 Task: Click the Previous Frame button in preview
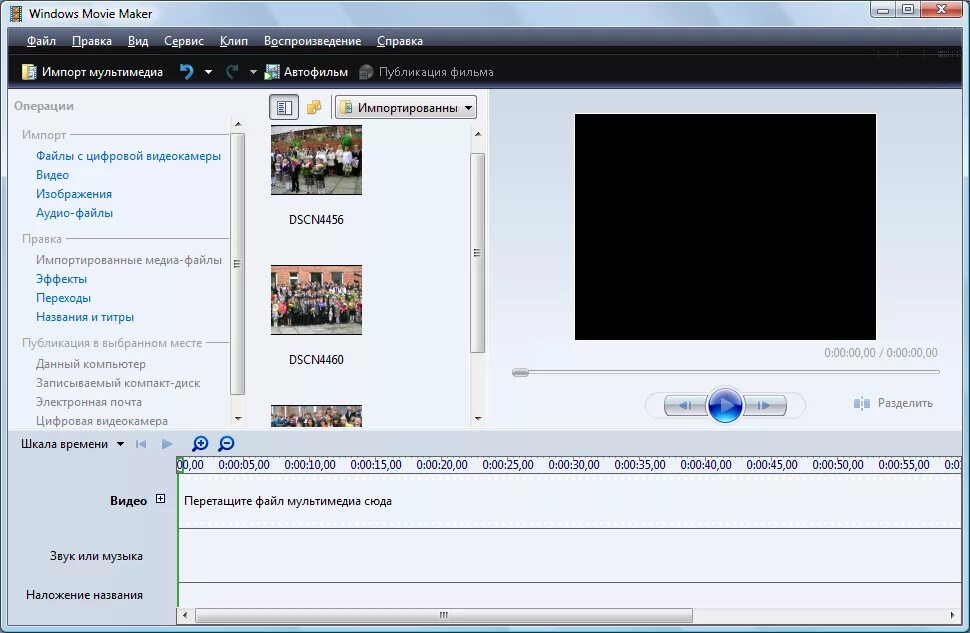coord(685,405)
